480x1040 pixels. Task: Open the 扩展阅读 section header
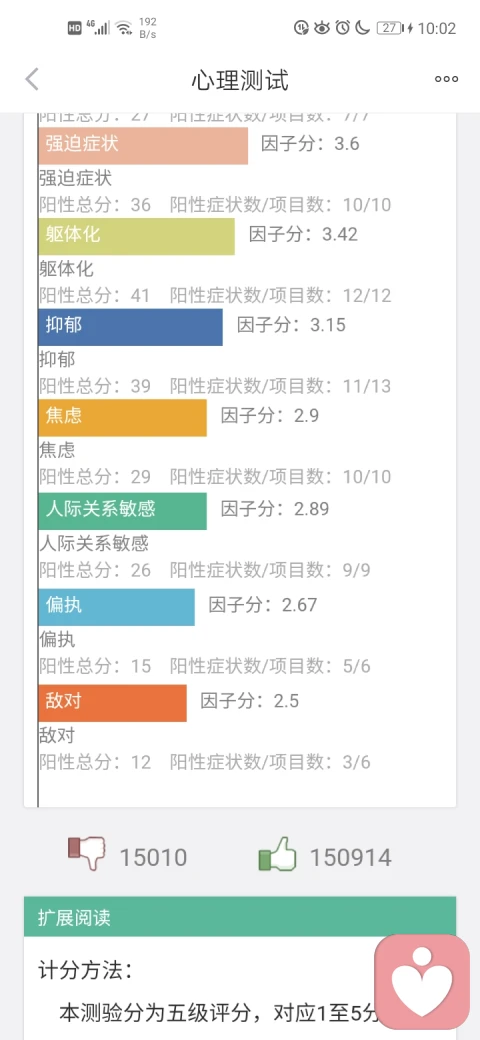240,917
